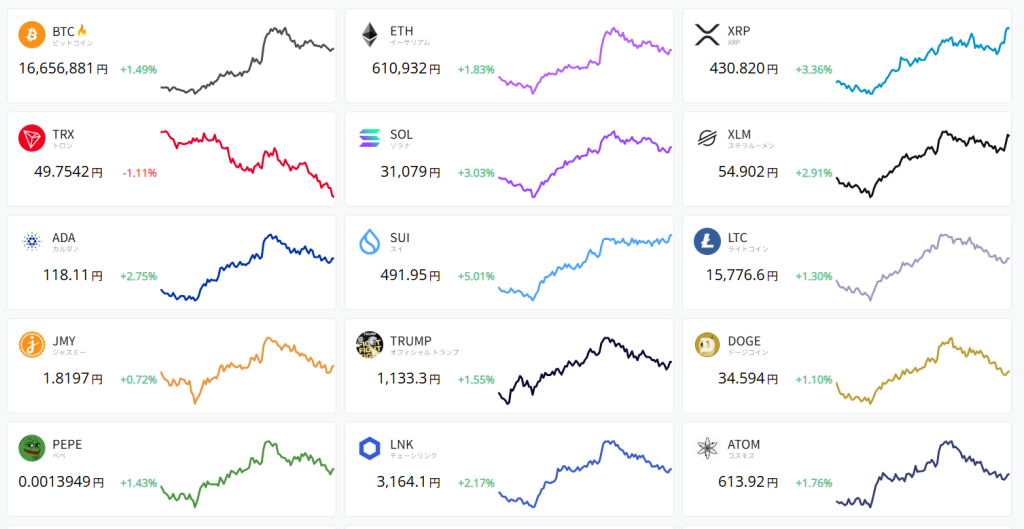Click the green PEPE frog icon
Screen dimensions: 1024x529
(x=32, y=448)
